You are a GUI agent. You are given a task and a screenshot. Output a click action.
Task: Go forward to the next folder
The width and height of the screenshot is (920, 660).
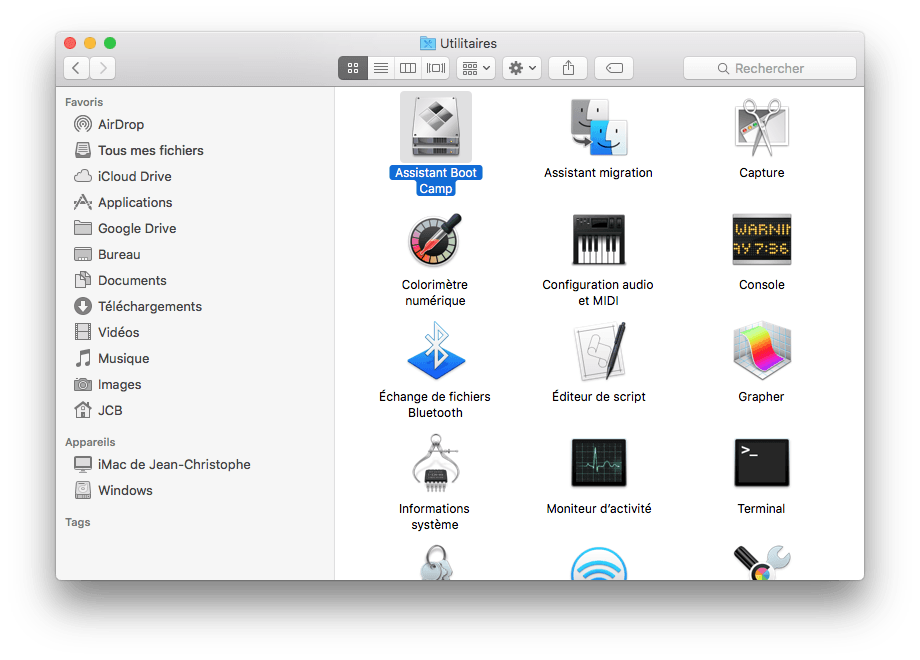click(103, 68)
